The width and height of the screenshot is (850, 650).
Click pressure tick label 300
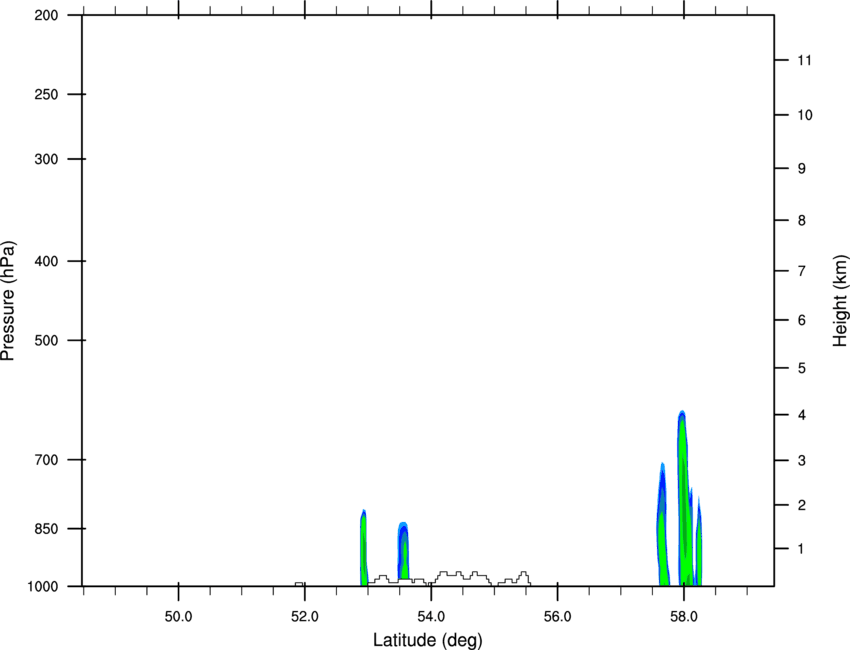(x=46, y=159)
